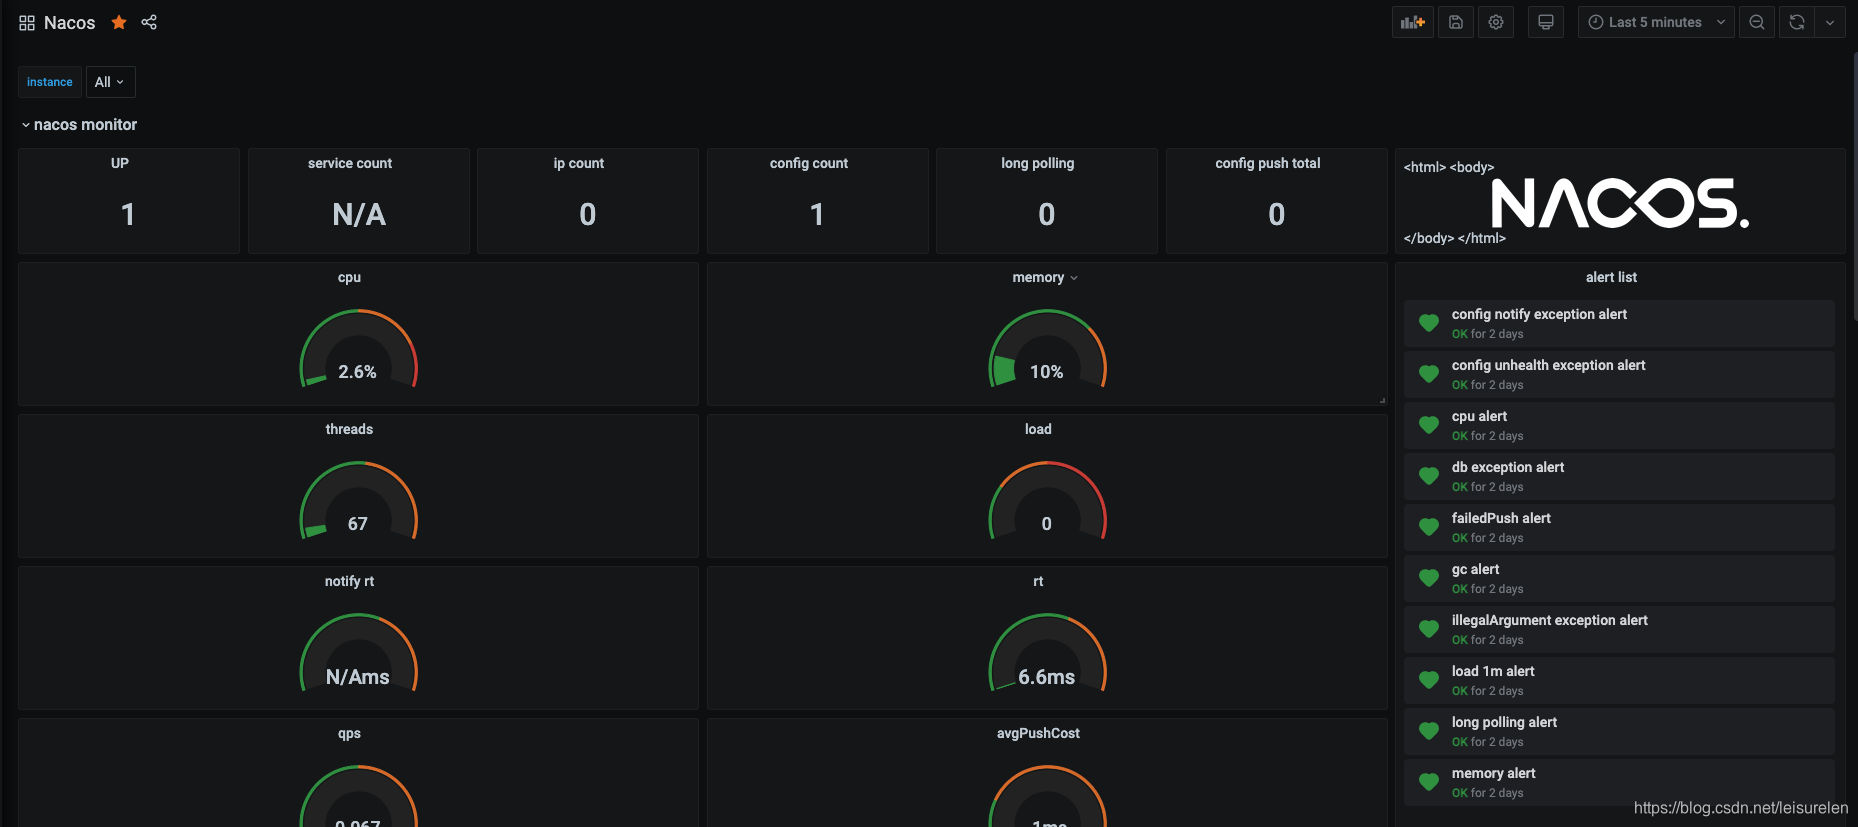Click the Nacos dashboard title
This screenshot has width=1858, height=827.
pyautogui.click(x=69, y=23)
